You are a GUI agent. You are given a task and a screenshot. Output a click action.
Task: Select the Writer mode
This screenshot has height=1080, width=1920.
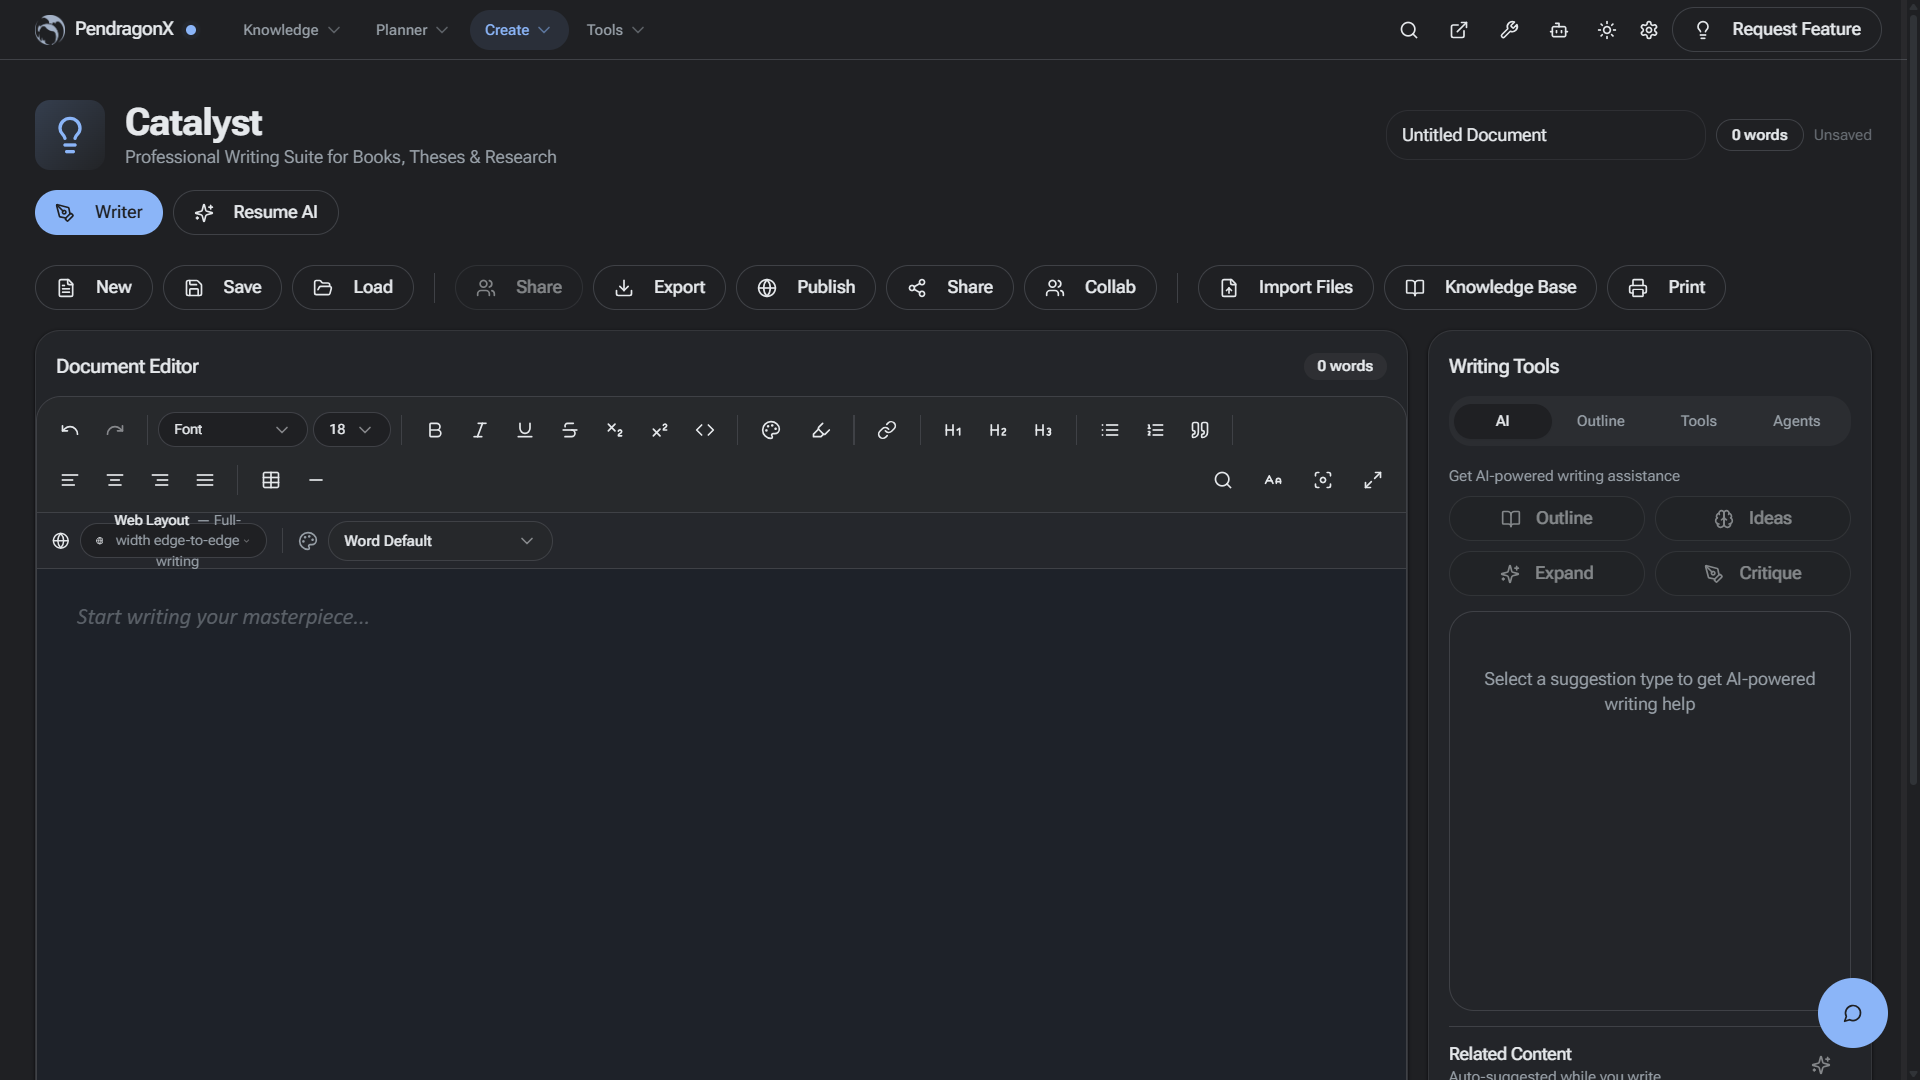pyautogui.click(x=99, y=213)
